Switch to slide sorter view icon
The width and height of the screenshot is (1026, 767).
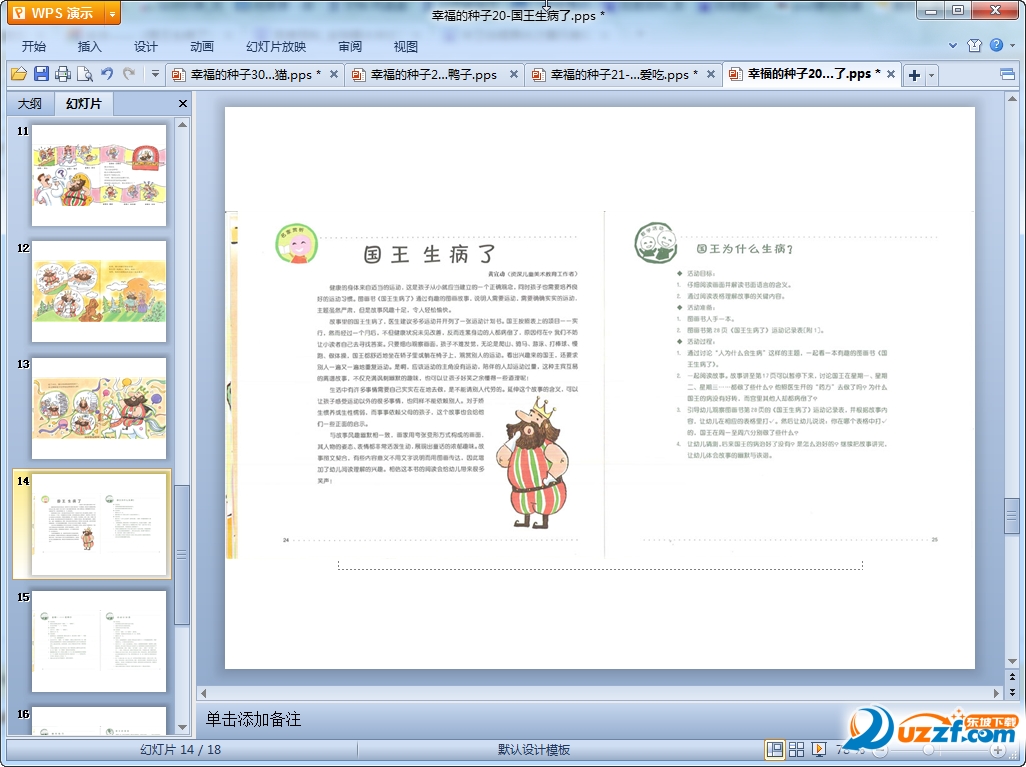click(796, 749)
